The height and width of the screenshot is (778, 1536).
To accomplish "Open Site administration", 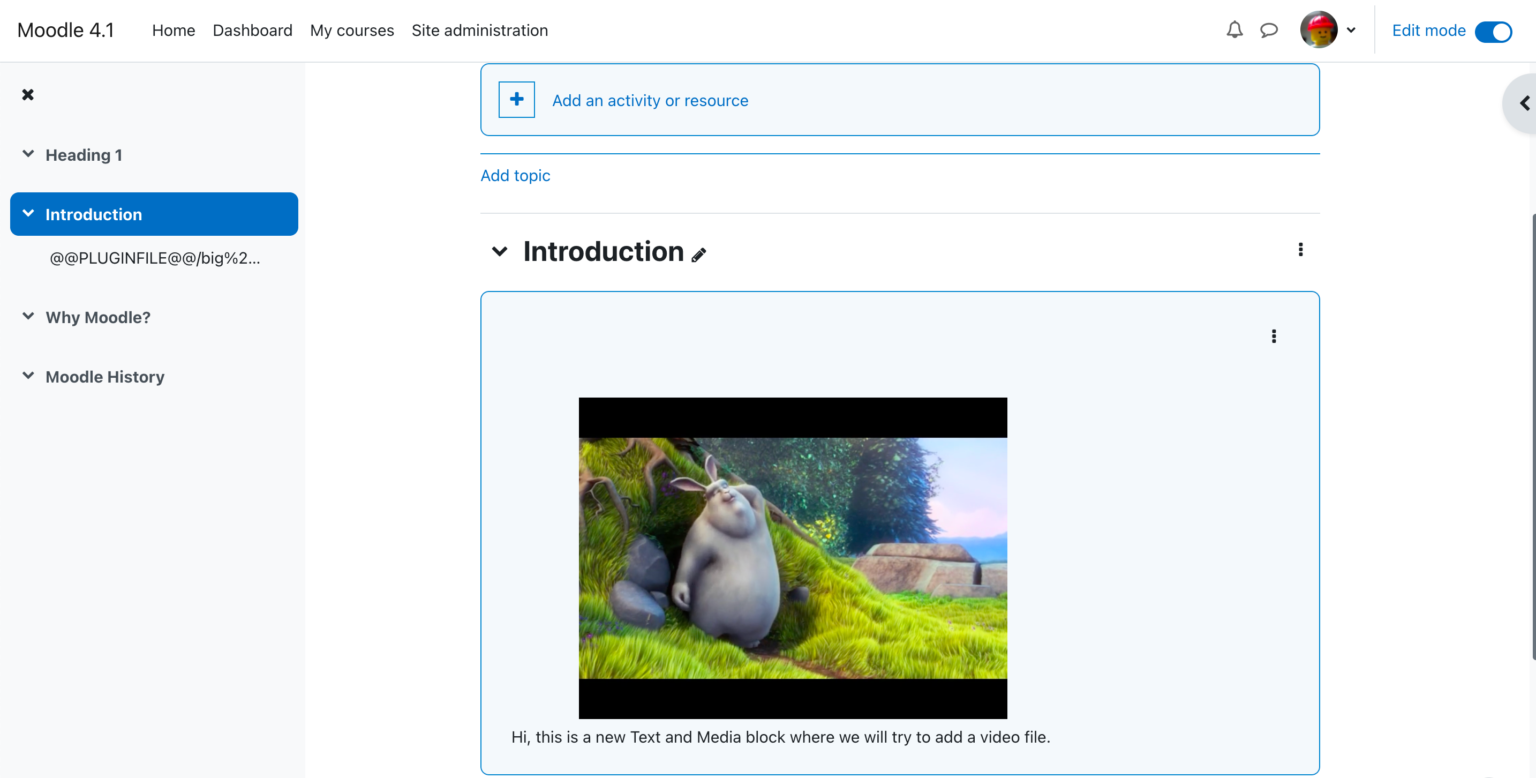I will pyautogui.click(x=480, y=30).
